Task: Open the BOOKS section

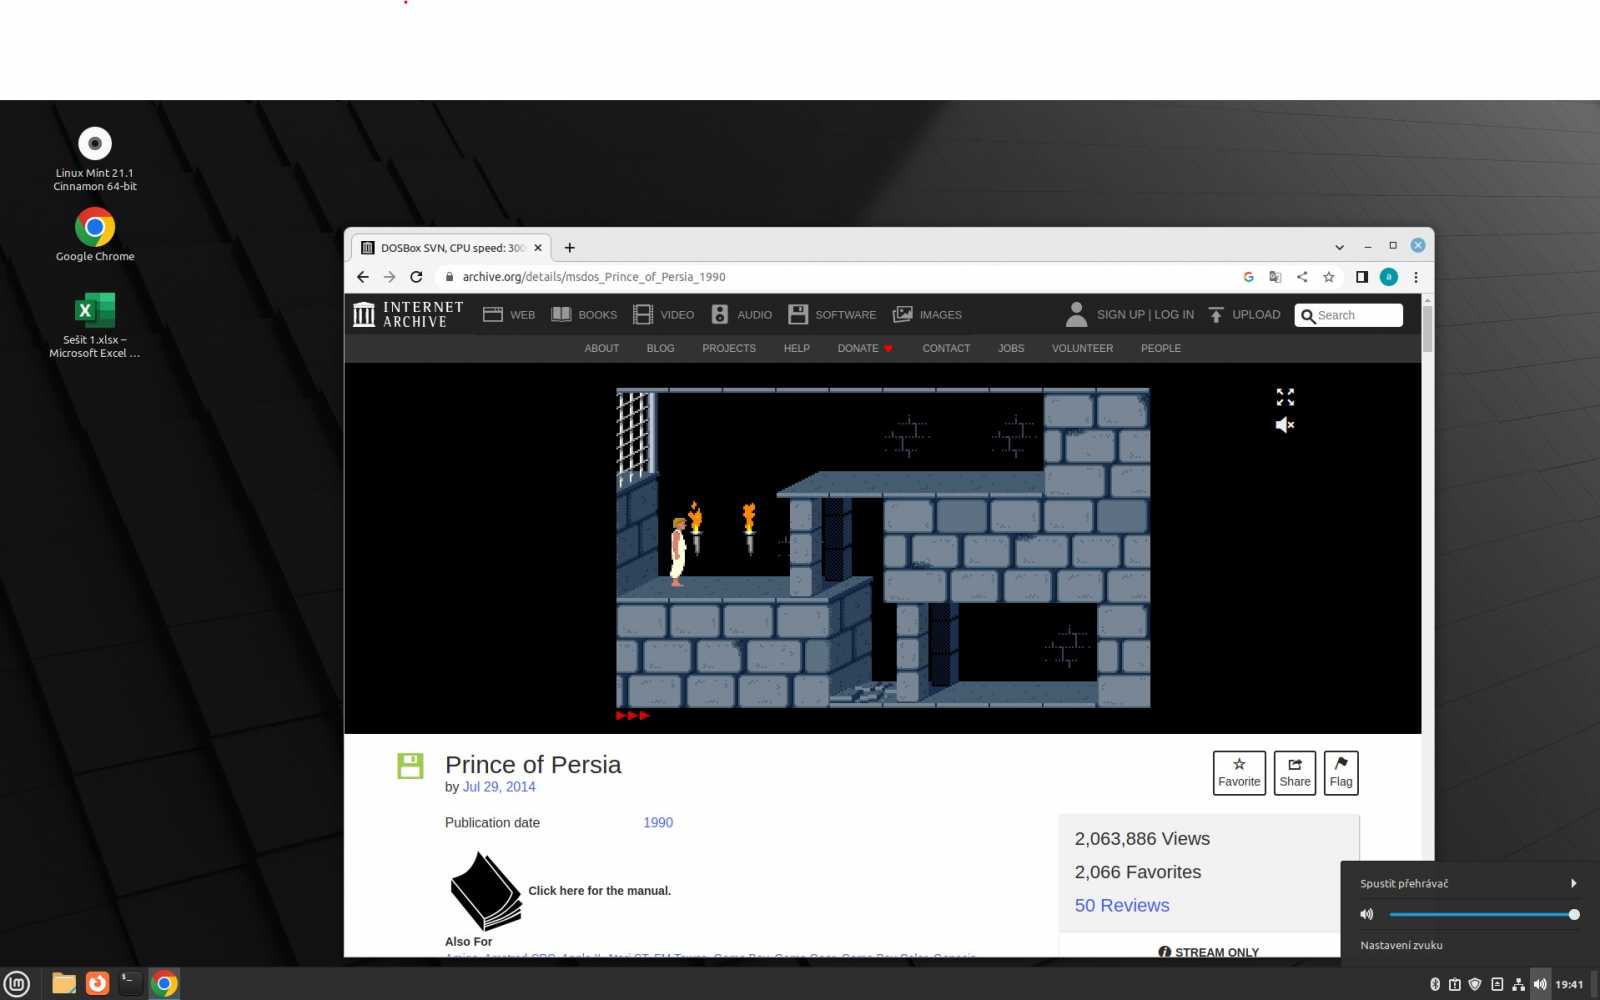Action: [584, 314]
